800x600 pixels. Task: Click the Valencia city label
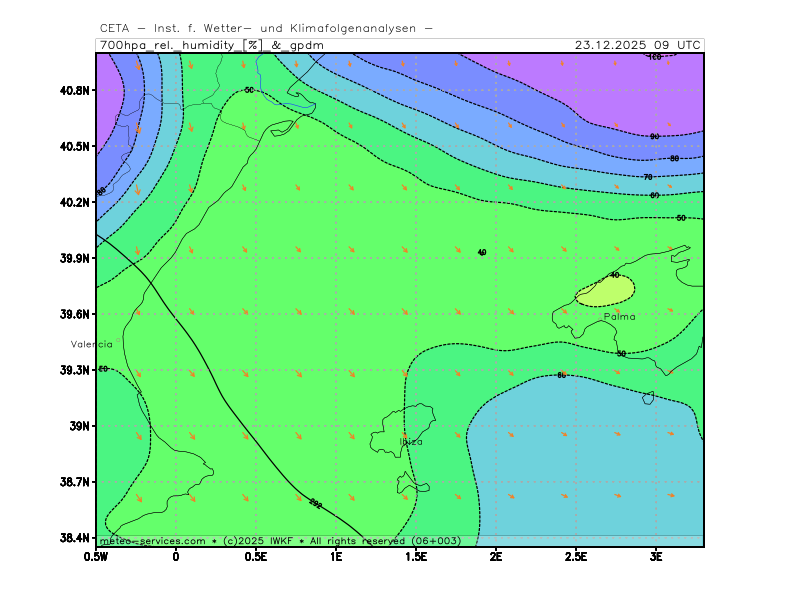coord(91,344)
